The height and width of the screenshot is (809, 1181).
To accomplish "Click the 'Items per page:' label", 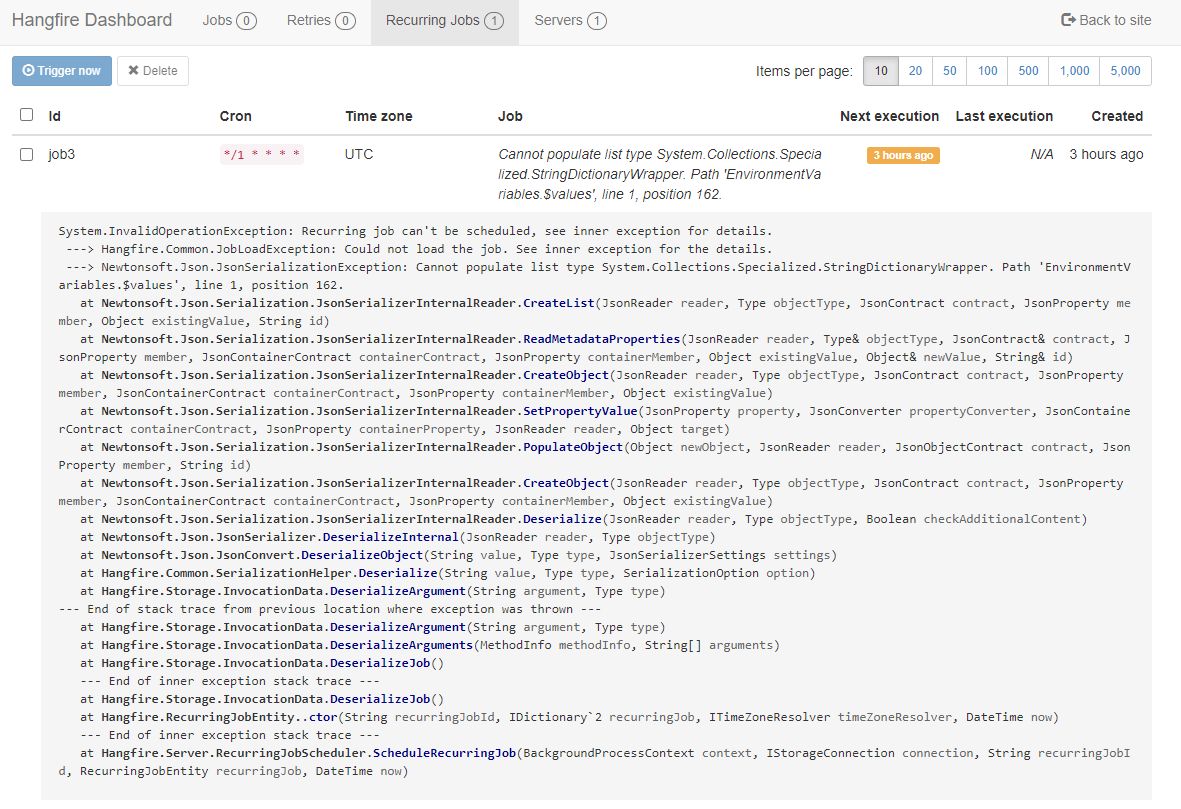I will [x=804, y=72].
